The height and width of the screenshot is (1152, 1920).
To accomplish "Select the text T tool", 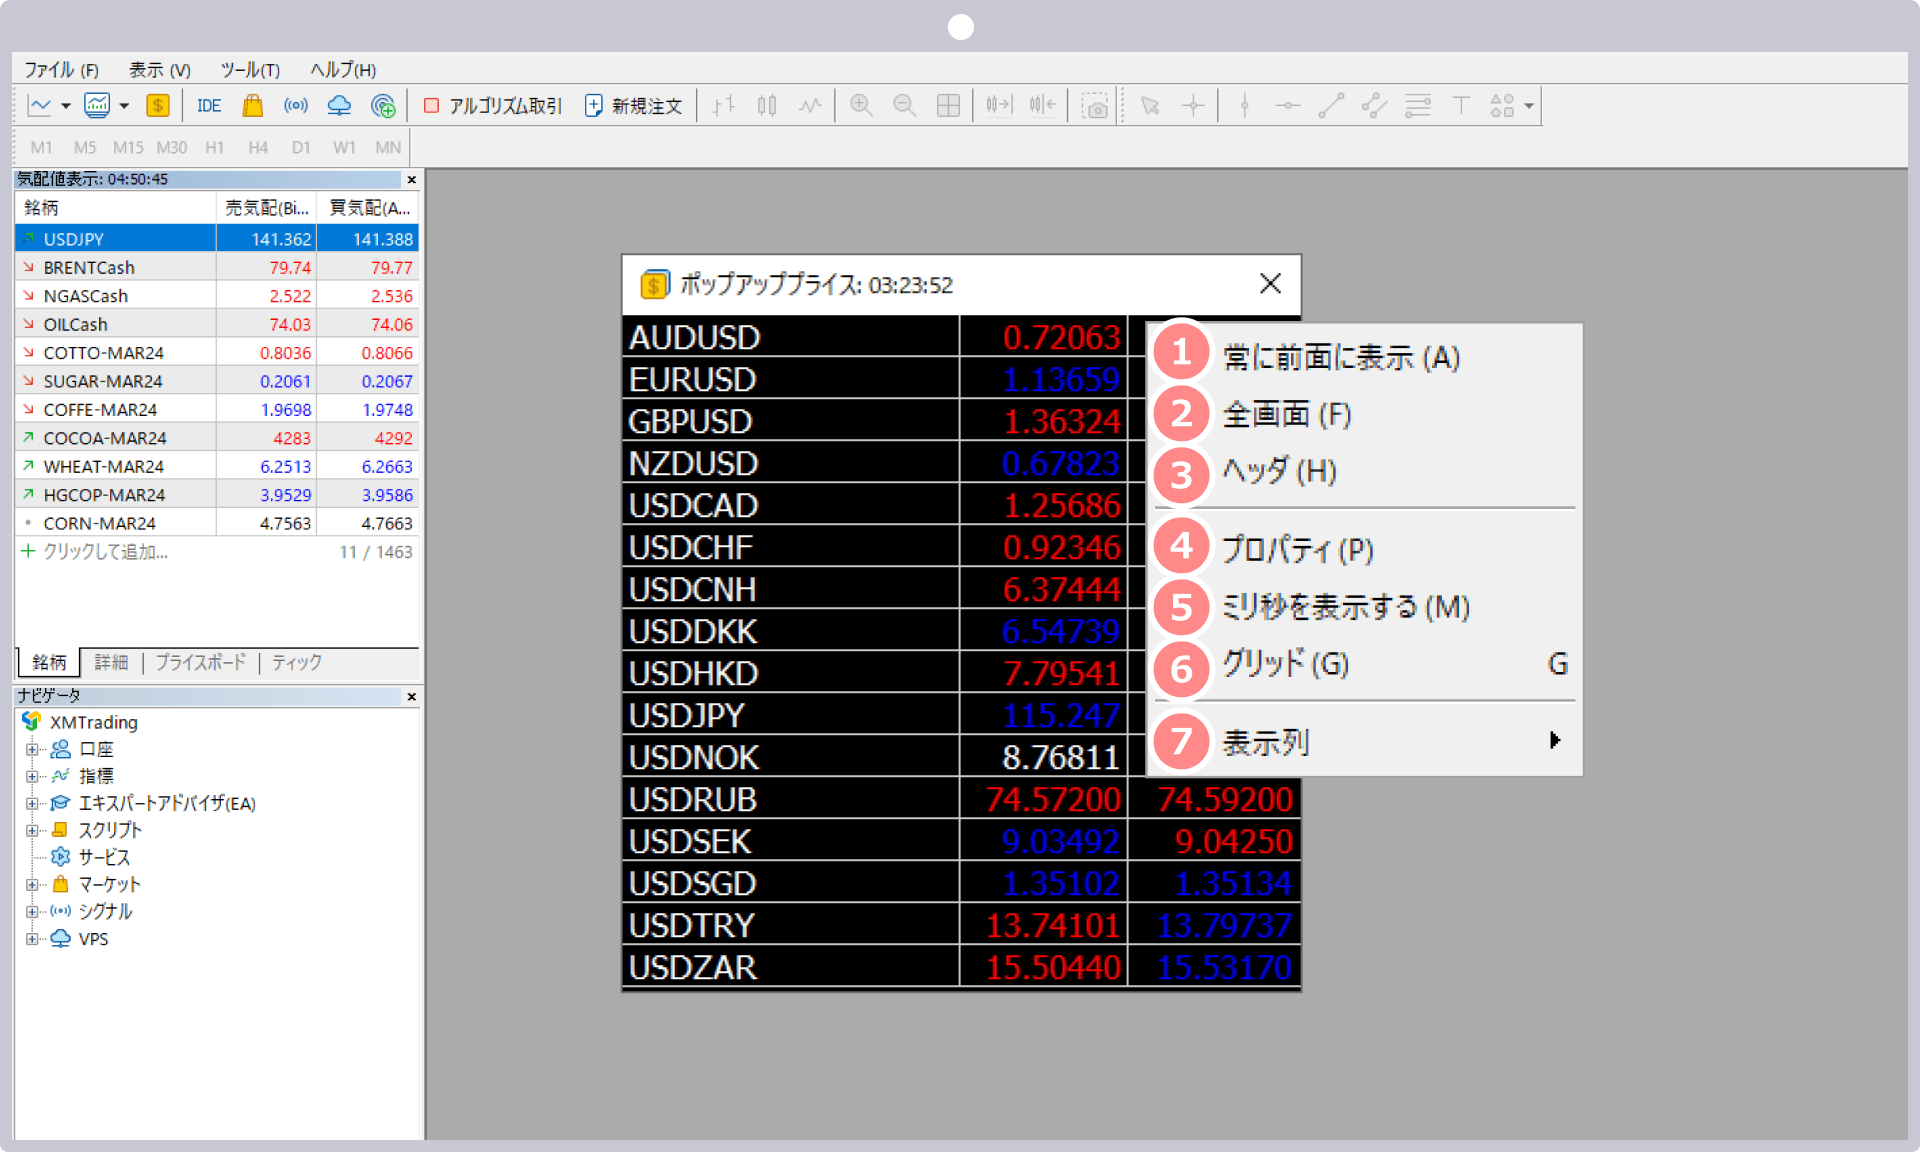I will pos(1461,105).
